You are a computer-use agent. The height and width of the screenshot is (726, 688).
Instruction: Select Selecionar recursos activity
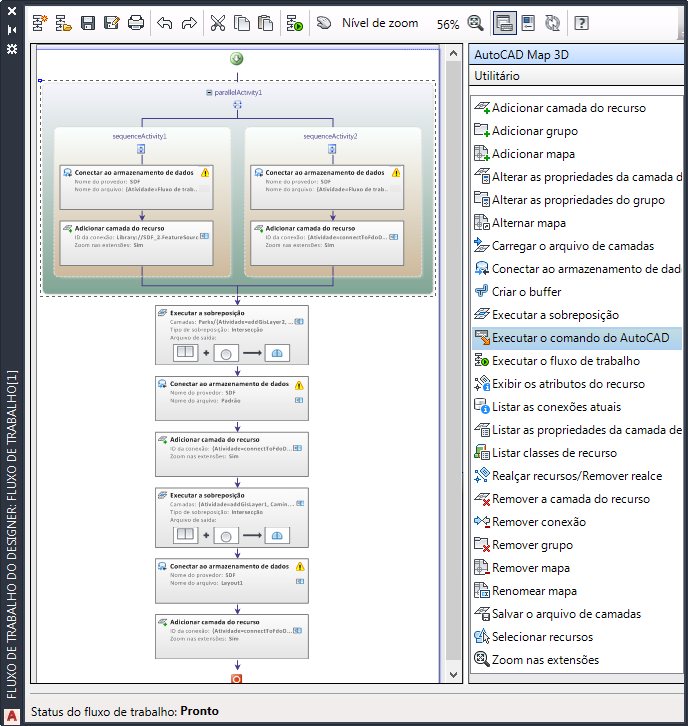coord(577,637)
